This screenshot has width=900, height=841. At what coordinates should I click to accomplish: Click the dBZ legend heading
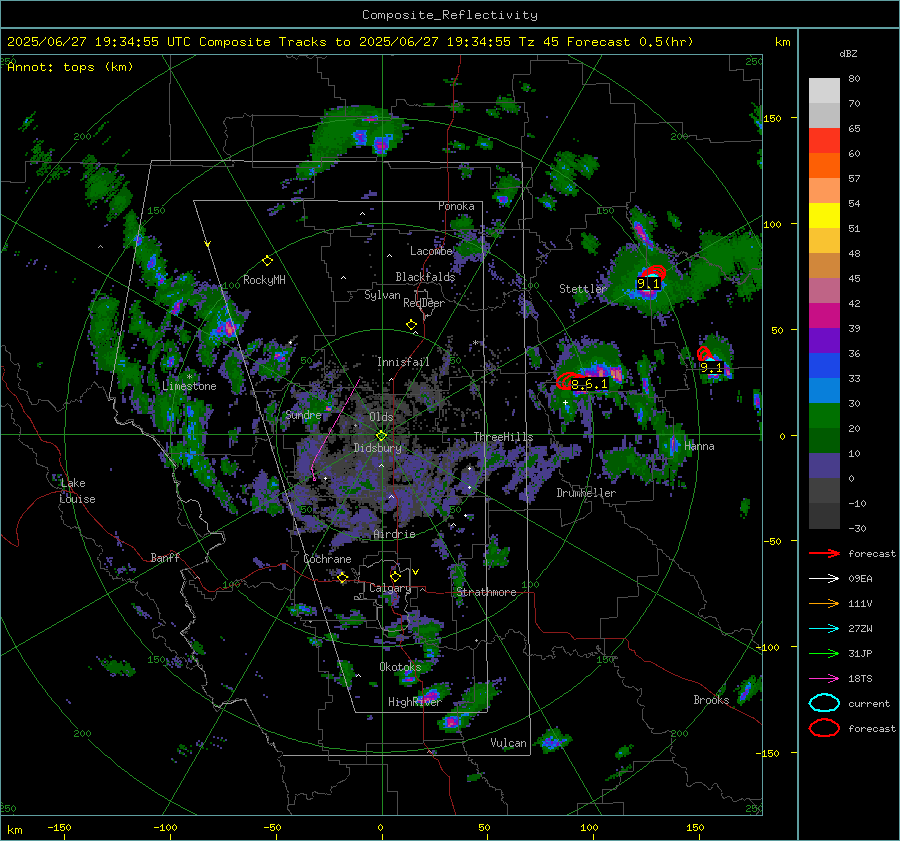(848, 54)
